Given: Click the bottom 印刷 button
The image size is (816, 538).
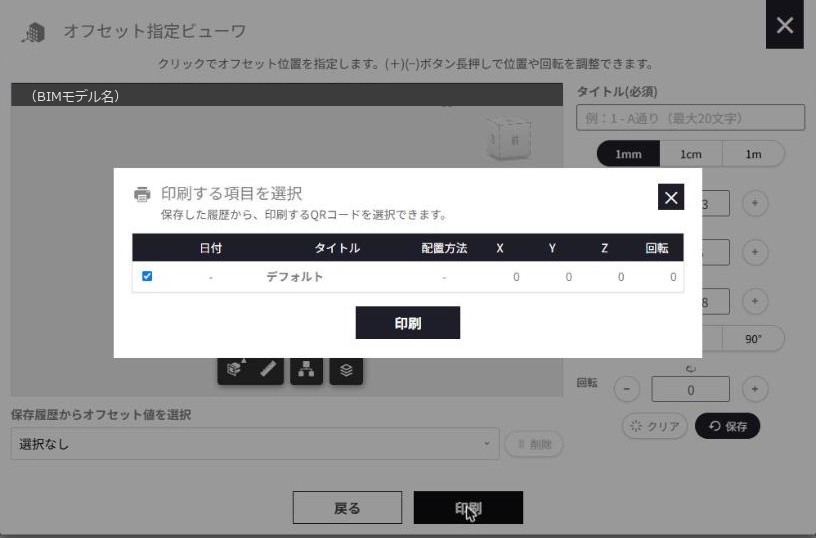Looking at the screenshot, I should tap(468, 507).
